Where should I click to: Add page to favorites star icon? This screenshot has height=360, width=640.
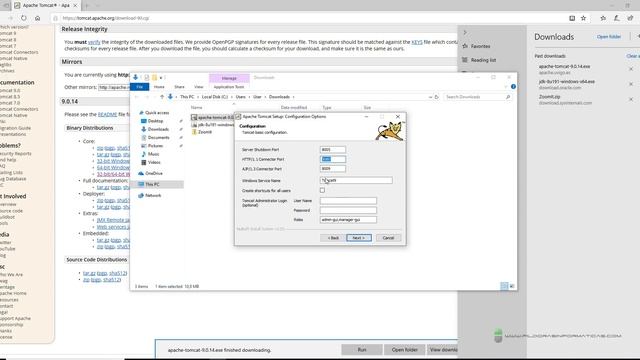click(583, 18)
